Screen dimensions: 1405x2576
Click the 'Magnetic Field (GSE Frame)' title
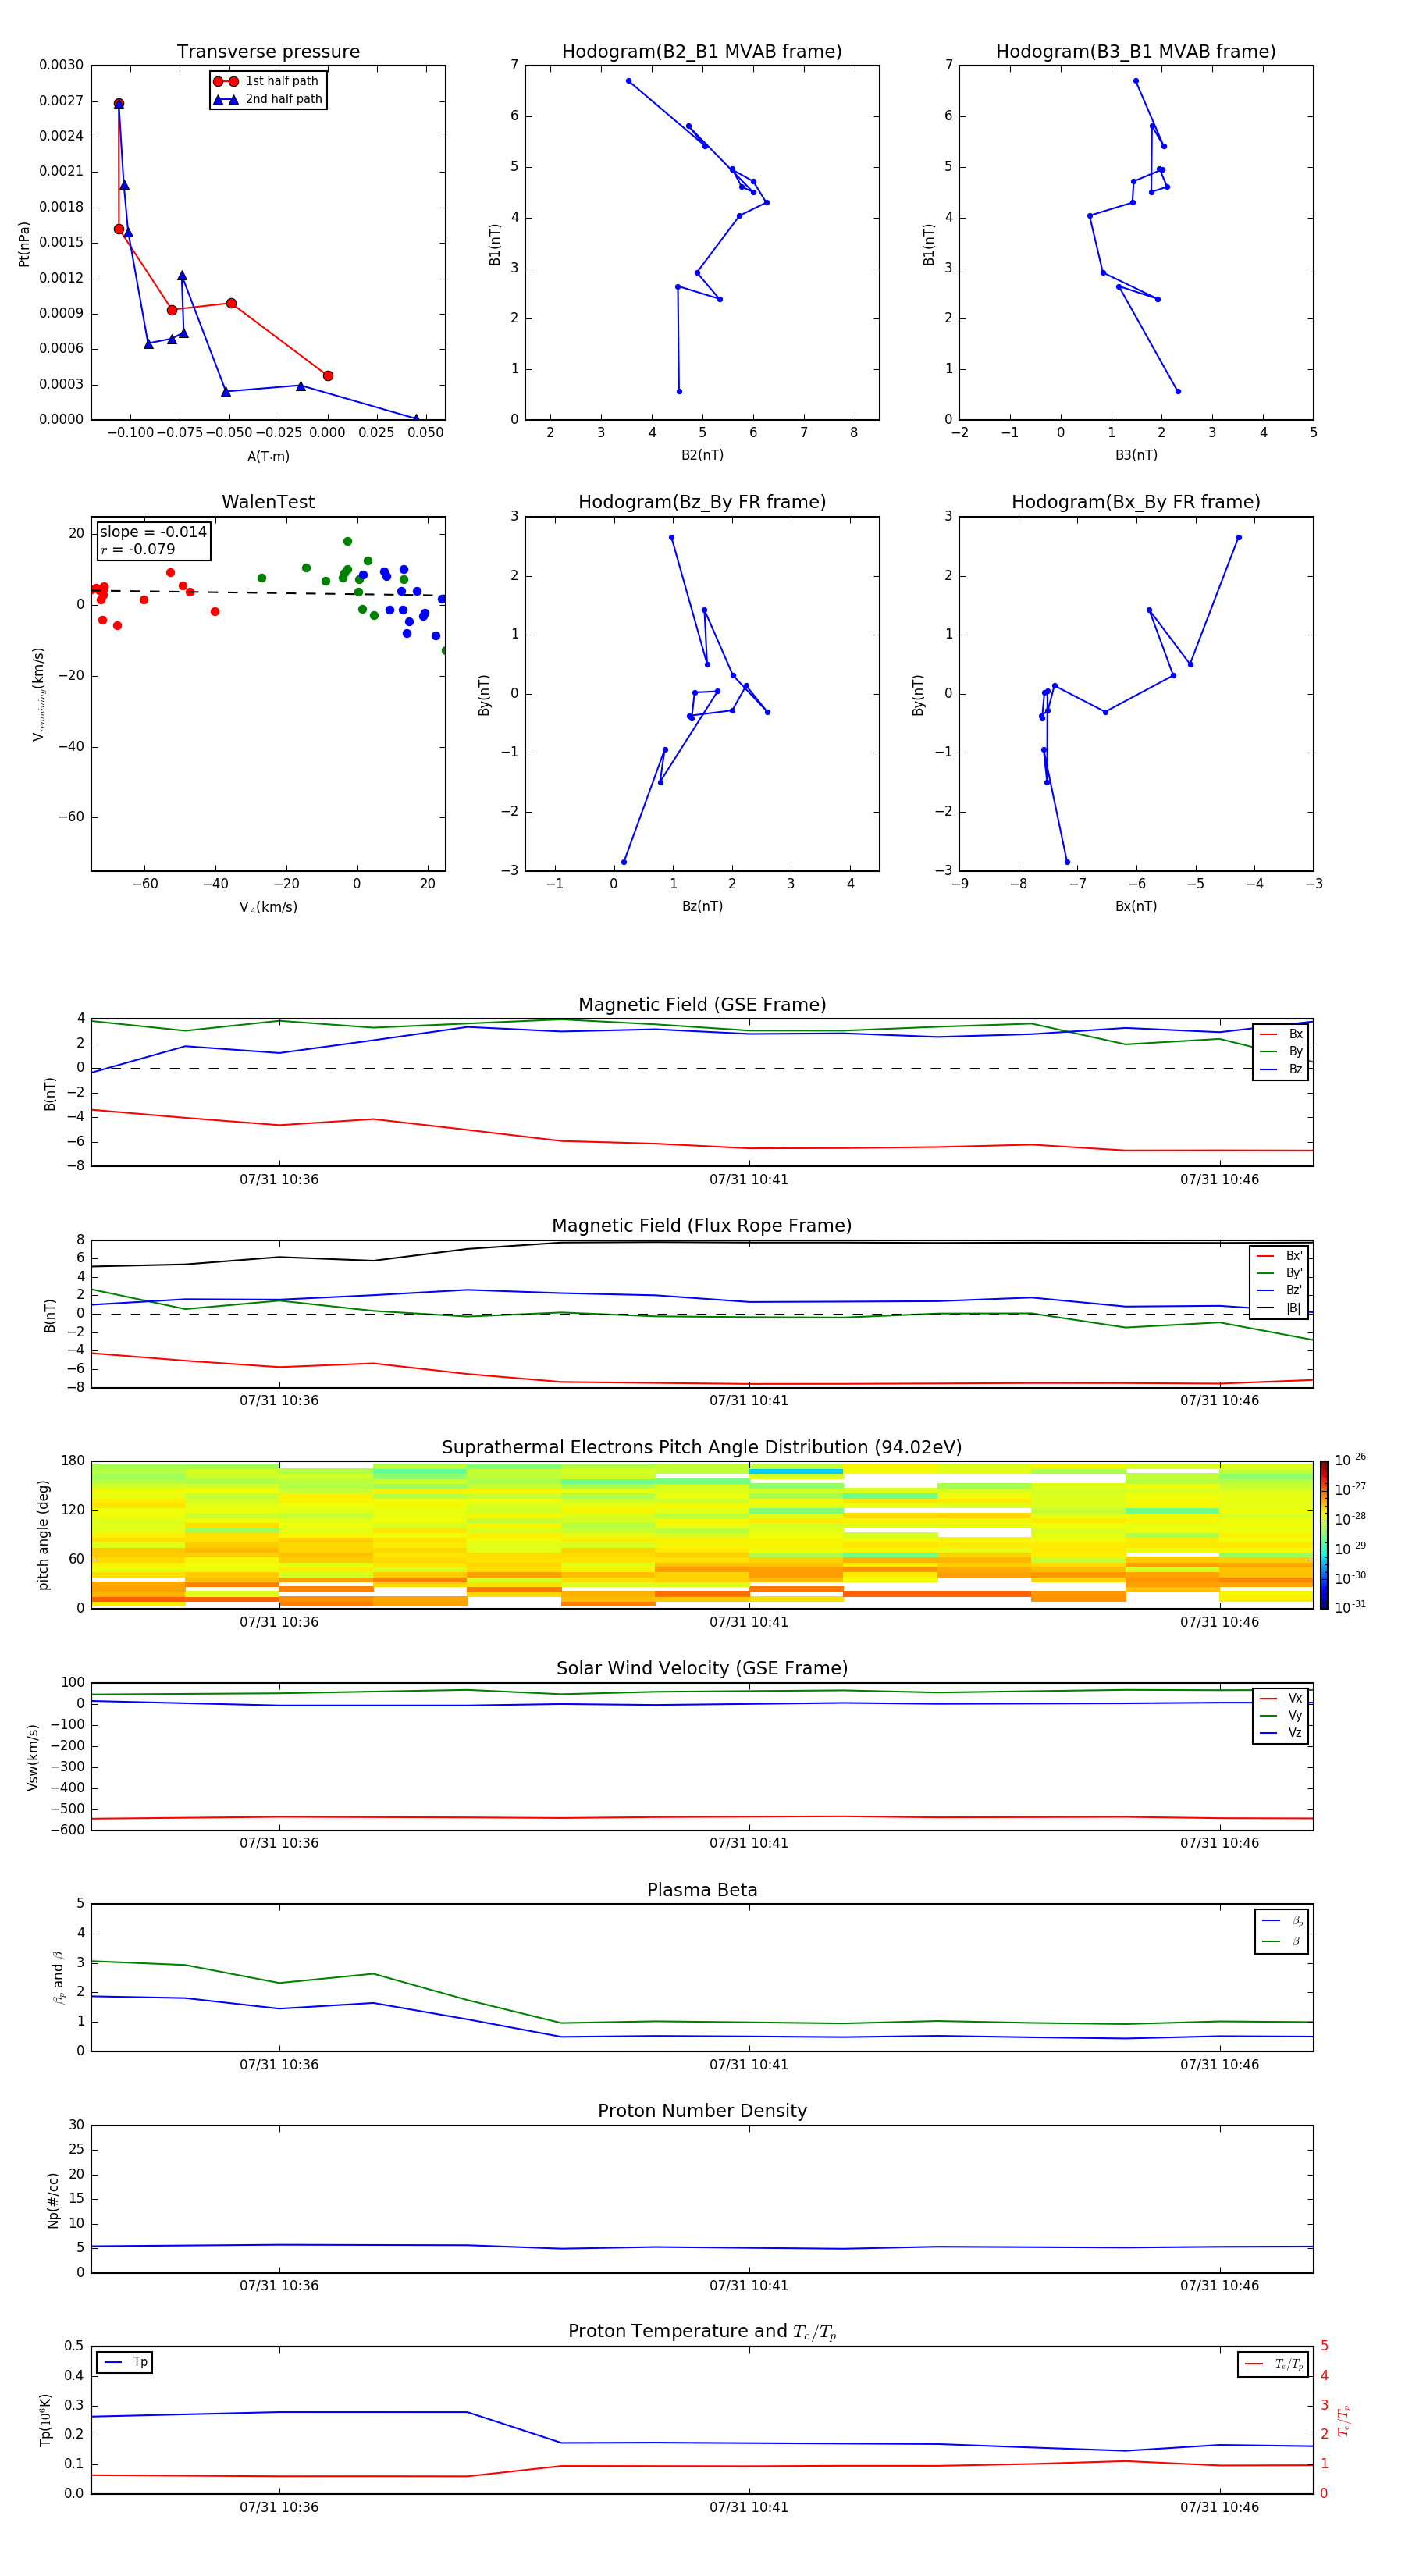[702, 1004]
